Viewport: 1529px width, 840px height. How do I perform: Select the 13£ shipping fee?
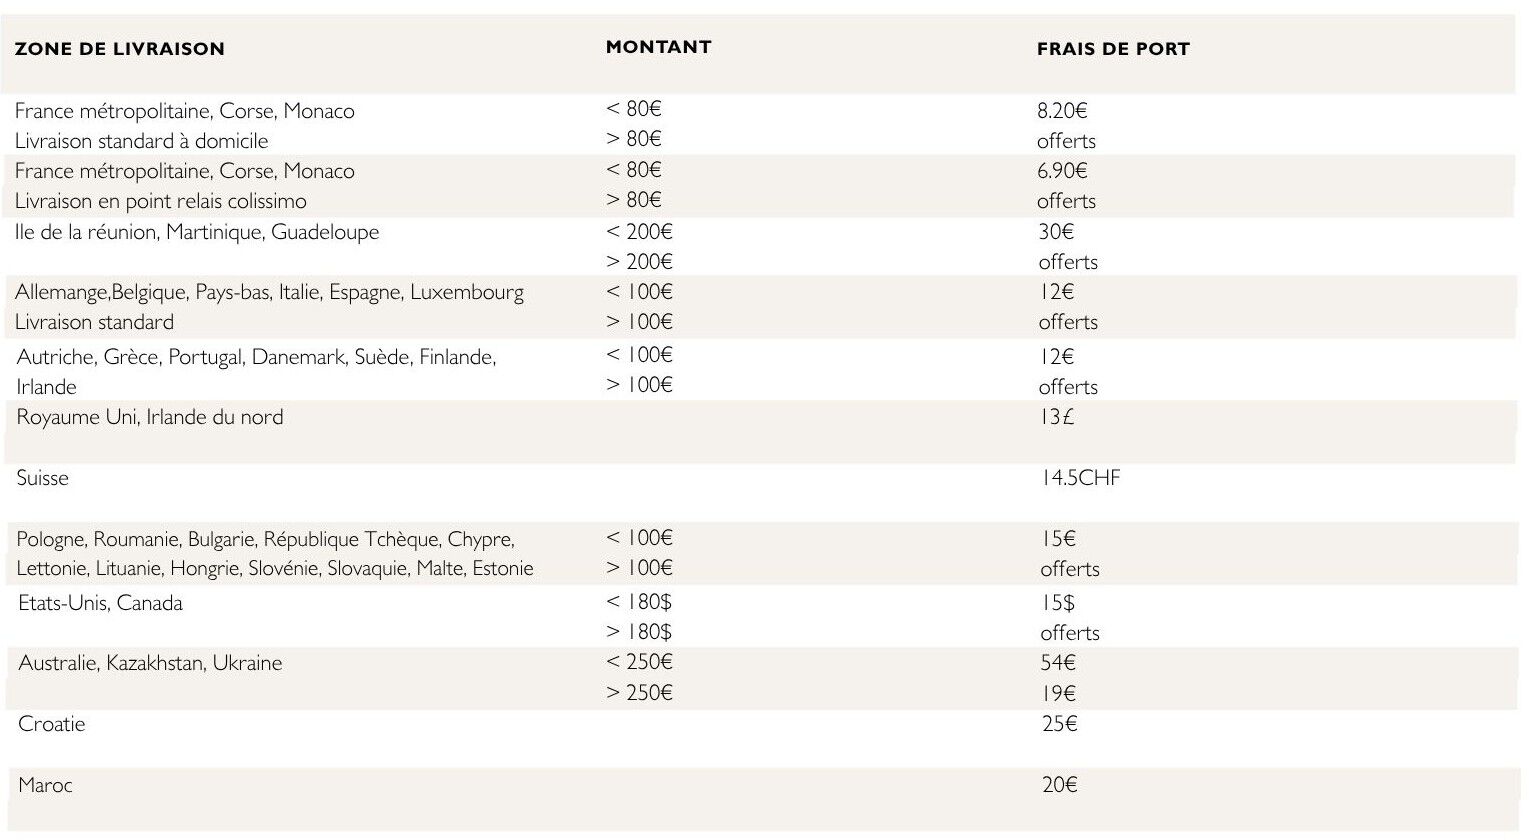pos(1057,417)
